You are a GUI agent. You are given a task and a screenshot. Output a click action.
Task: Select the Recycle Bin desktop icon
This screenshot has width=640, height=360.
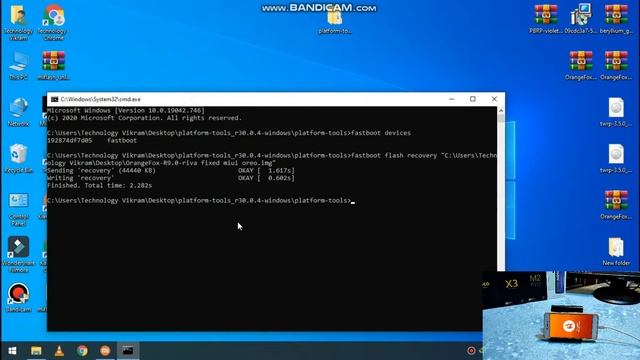[x=18, y=158]
